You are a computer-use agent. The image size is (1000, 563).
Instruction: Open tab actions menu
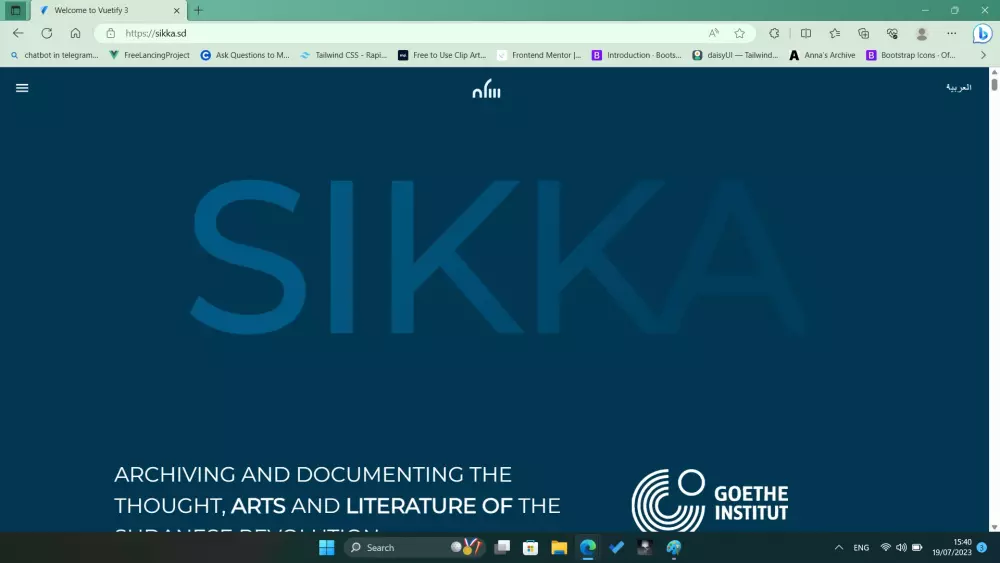click(x=15, y=10)
